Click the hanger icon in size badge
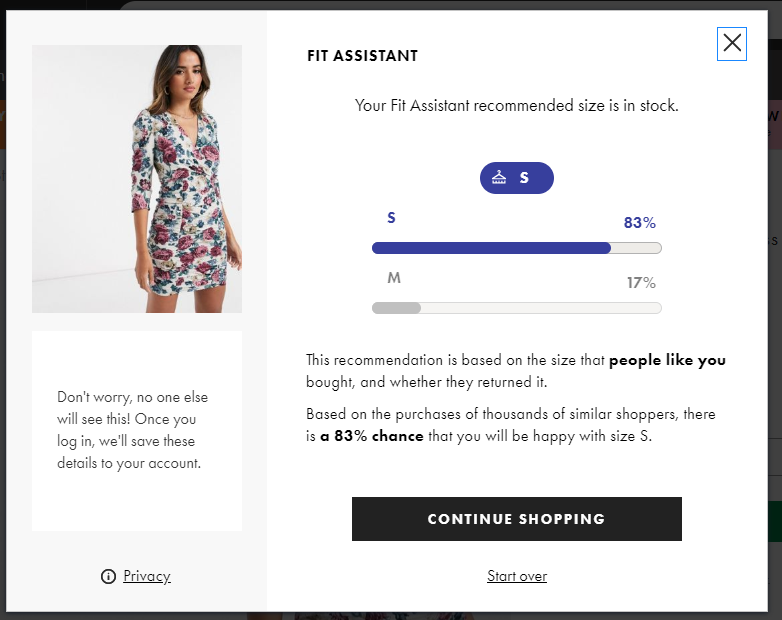Viewport: 782px width, 620px height. click(499, 178)
